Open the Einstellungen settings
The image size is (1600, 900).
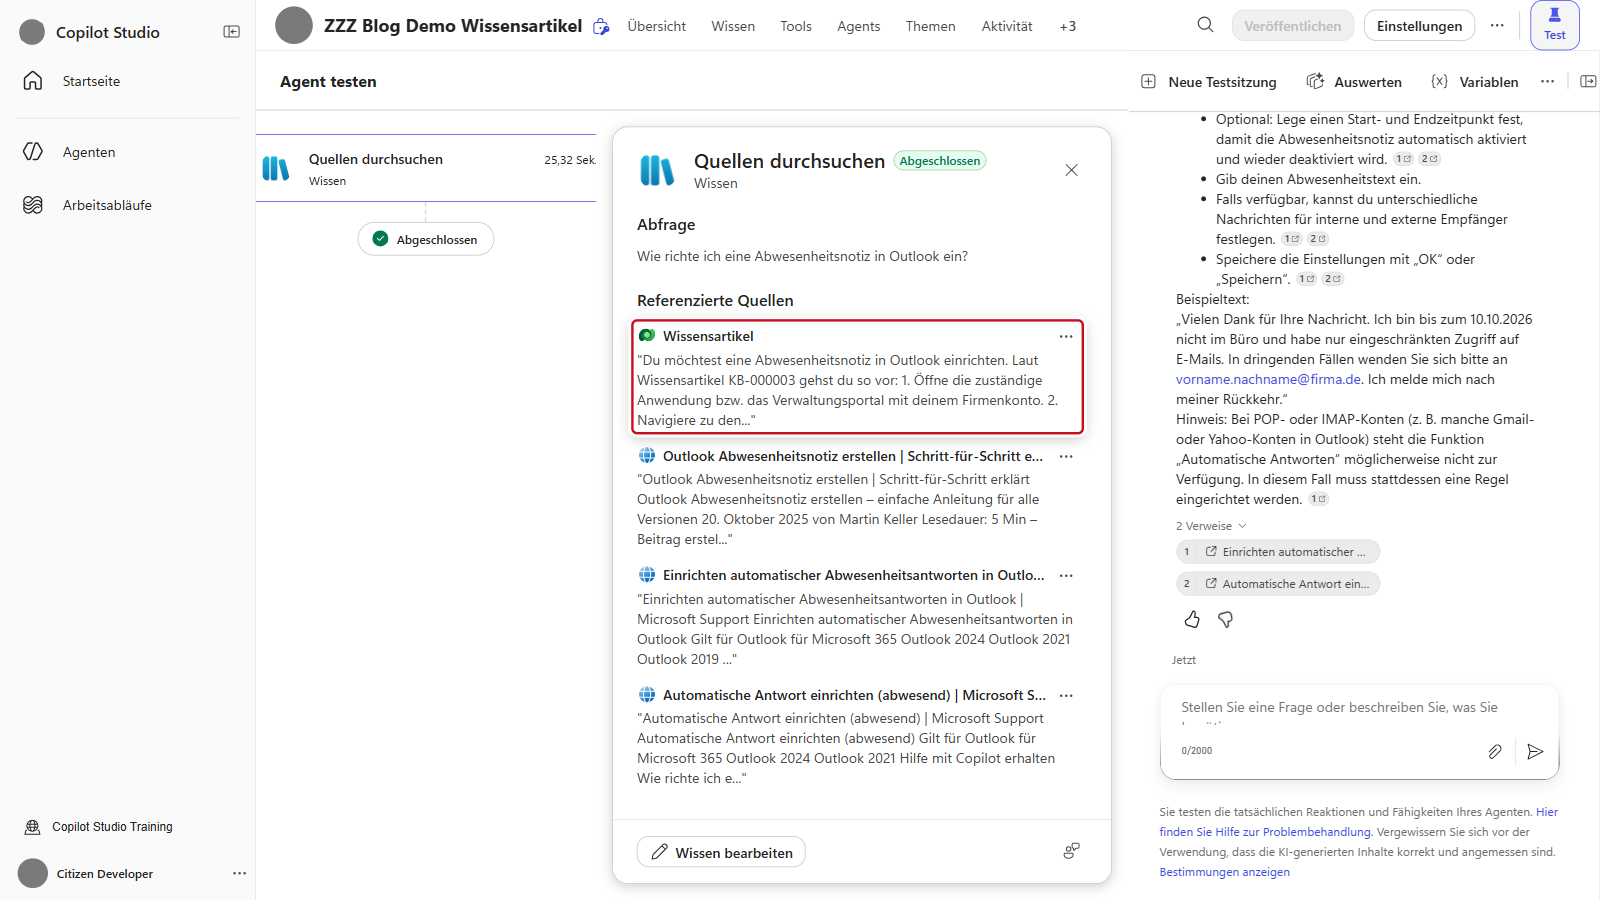(x=1419, y=26)
